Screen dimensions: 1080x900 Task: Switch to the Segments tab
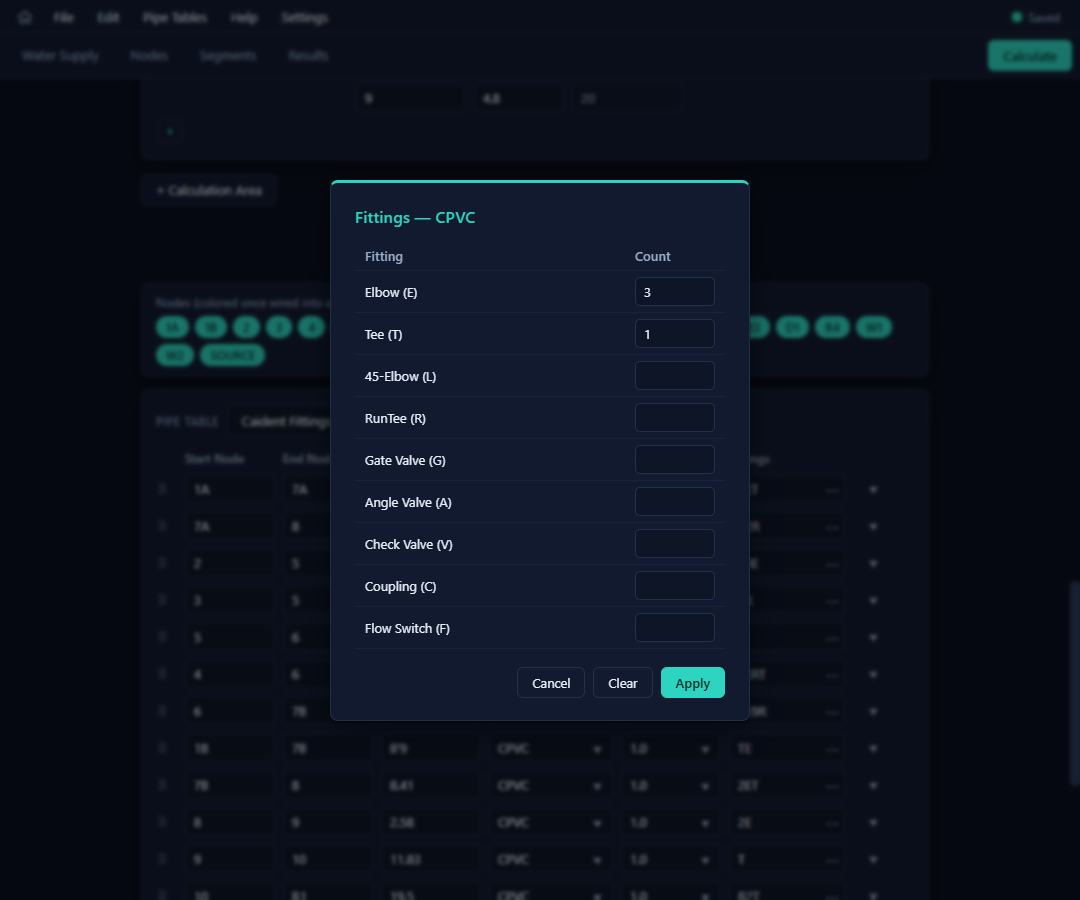228,55
